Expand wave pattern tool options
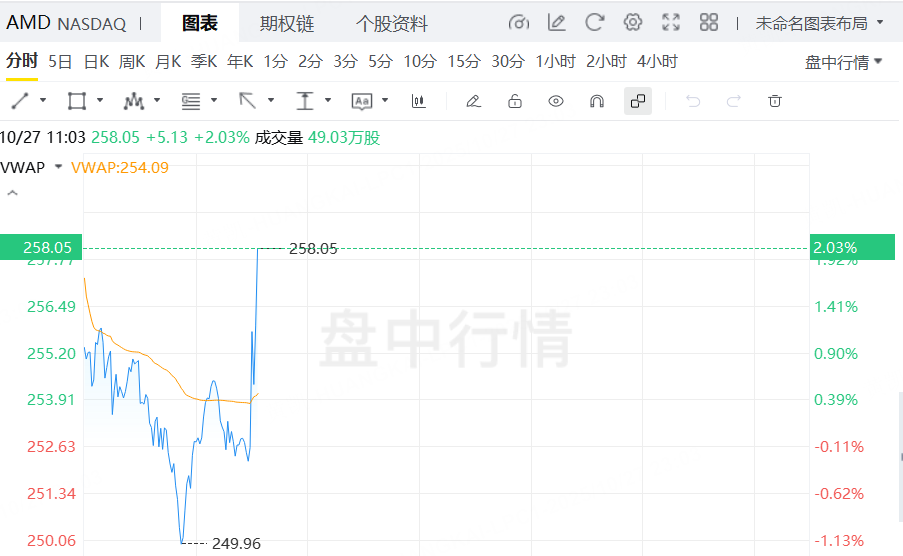903x556 pixels. pos(157,100)
